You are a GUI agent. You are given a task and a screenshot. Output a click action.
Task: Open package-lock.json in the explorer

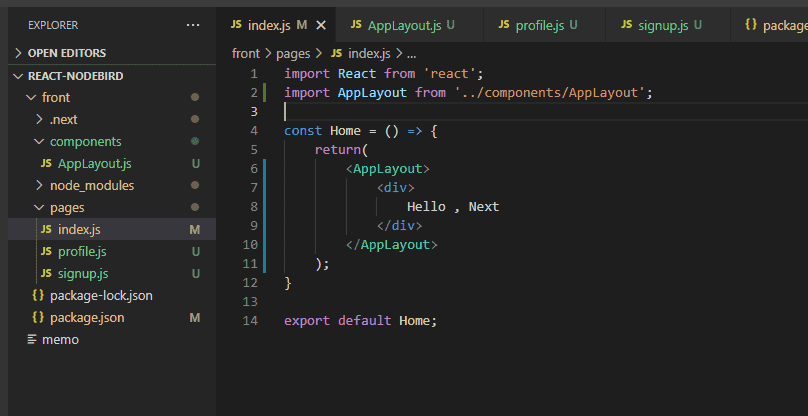(112, 296)
